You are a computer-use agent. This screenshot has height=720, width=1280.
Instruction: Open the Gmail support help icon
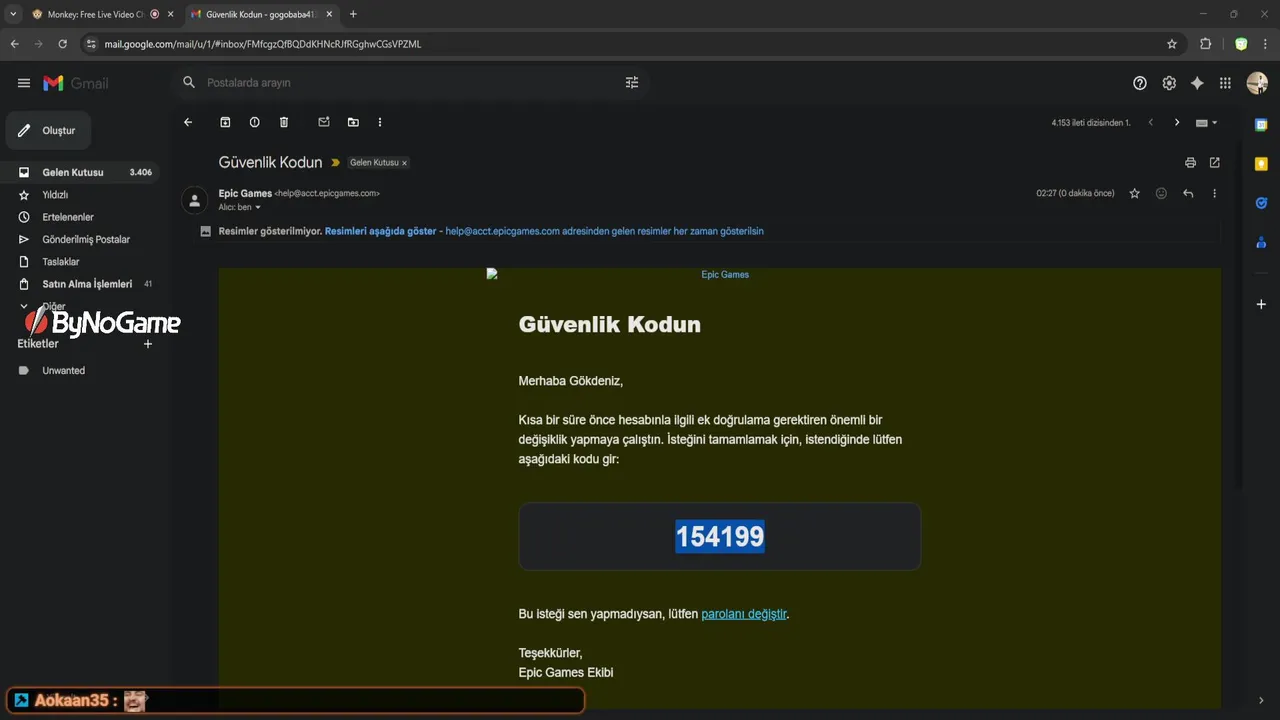click(1140, 83)
